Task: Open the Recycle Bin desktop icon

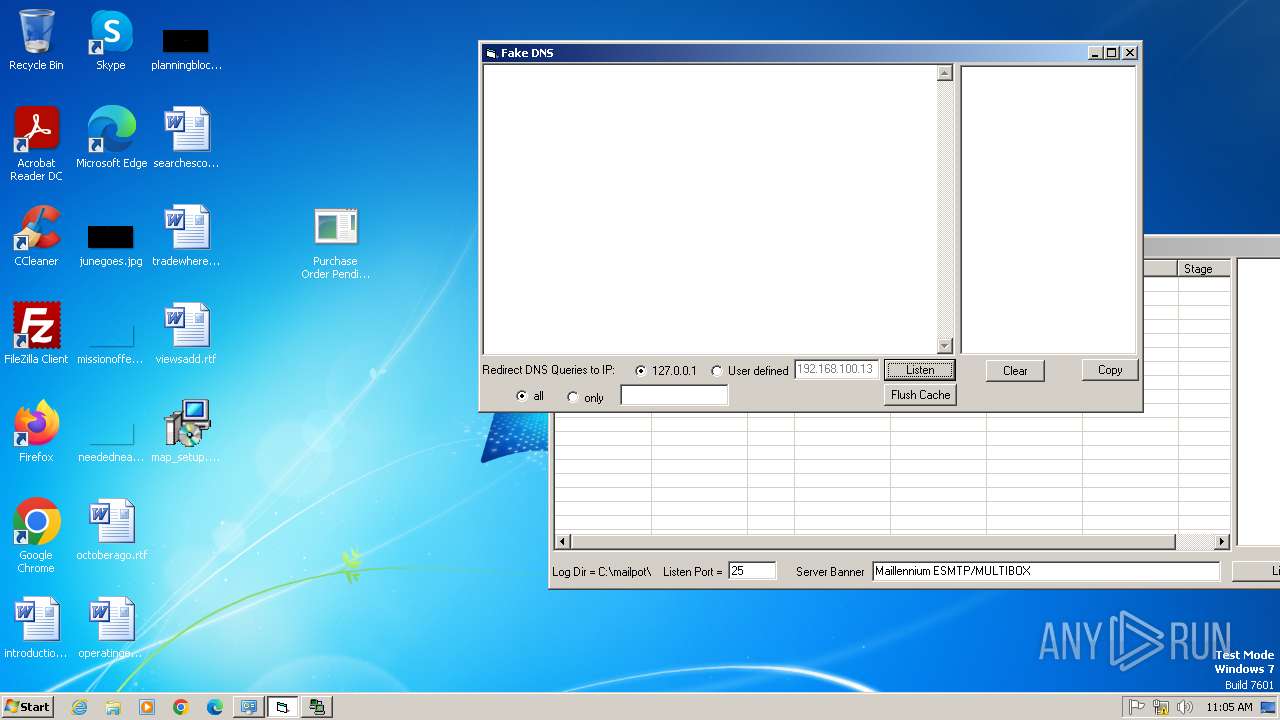Action: [x=36, y=40]
